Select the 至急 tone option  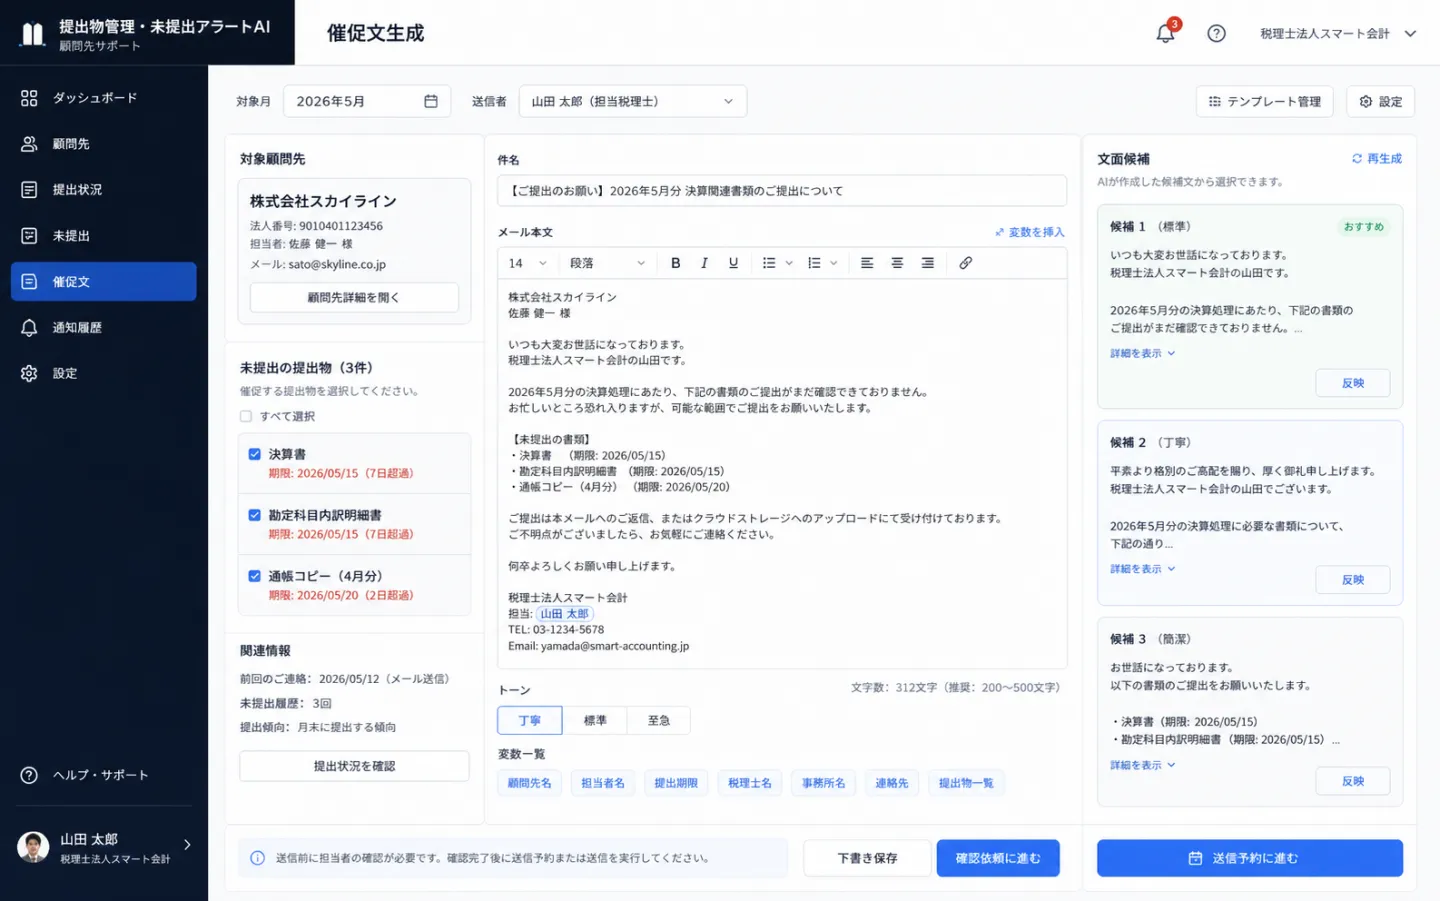click(658, 720)
